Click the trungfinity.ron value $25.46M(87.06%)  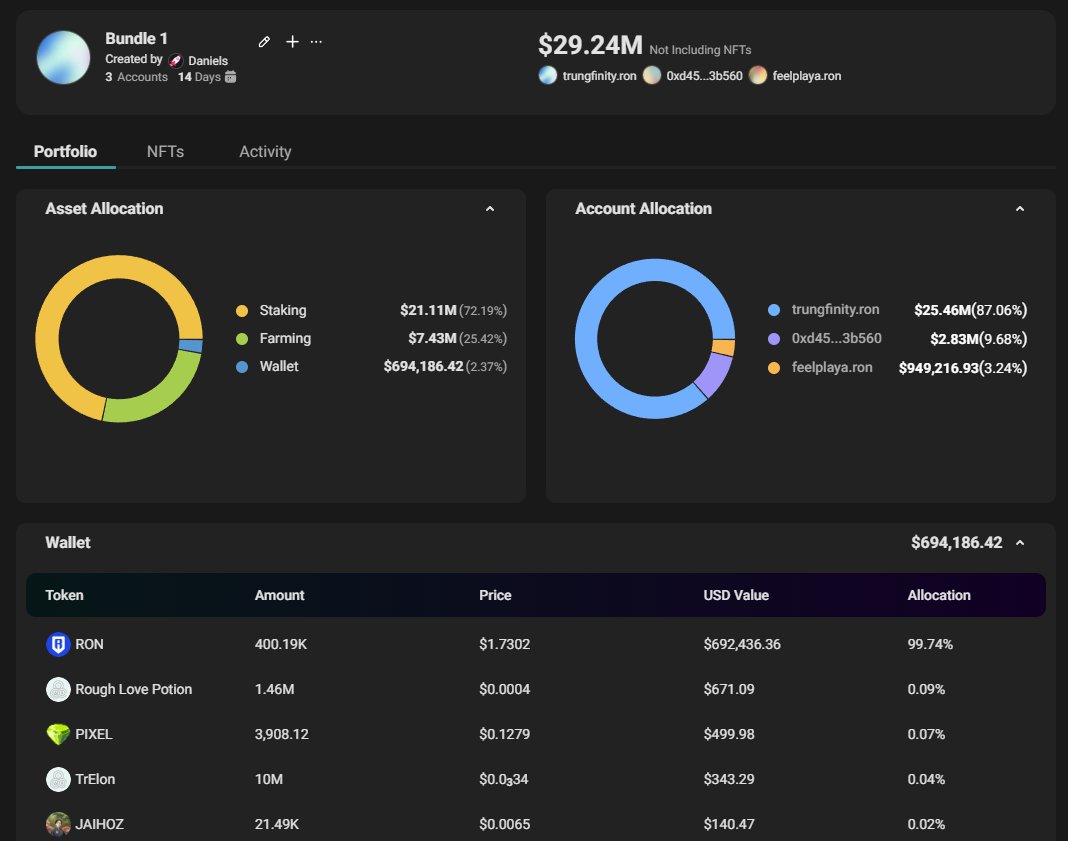[971, 310]
